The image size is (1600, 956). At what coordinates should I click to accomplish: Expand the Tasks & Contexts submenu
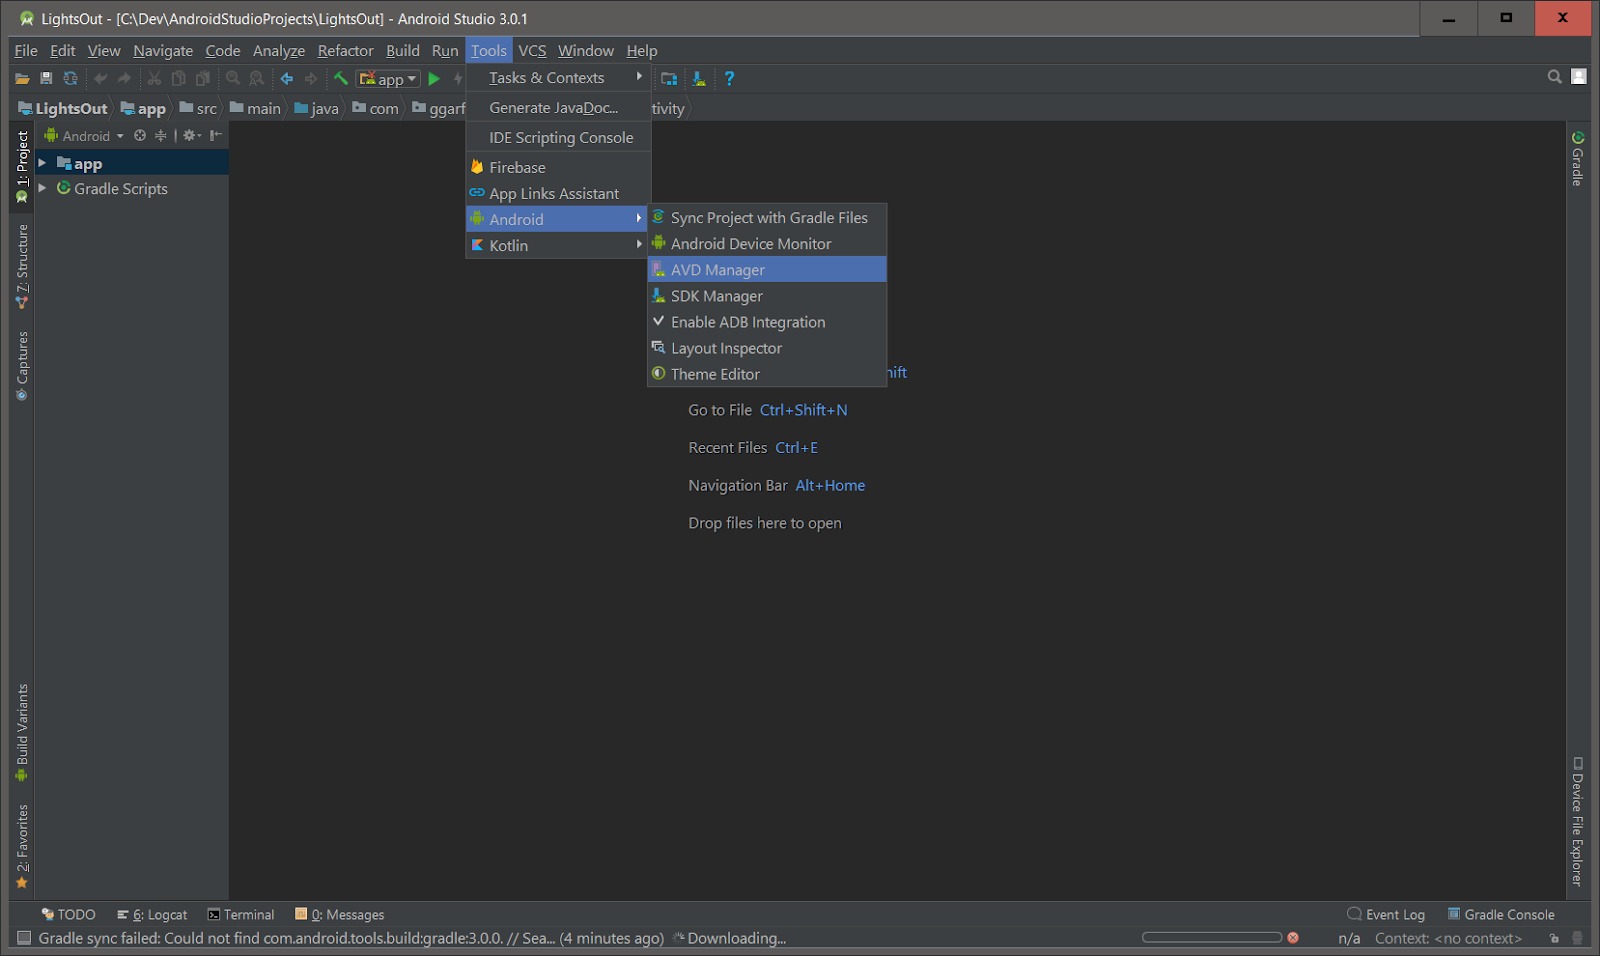click(x=558, y=77)
